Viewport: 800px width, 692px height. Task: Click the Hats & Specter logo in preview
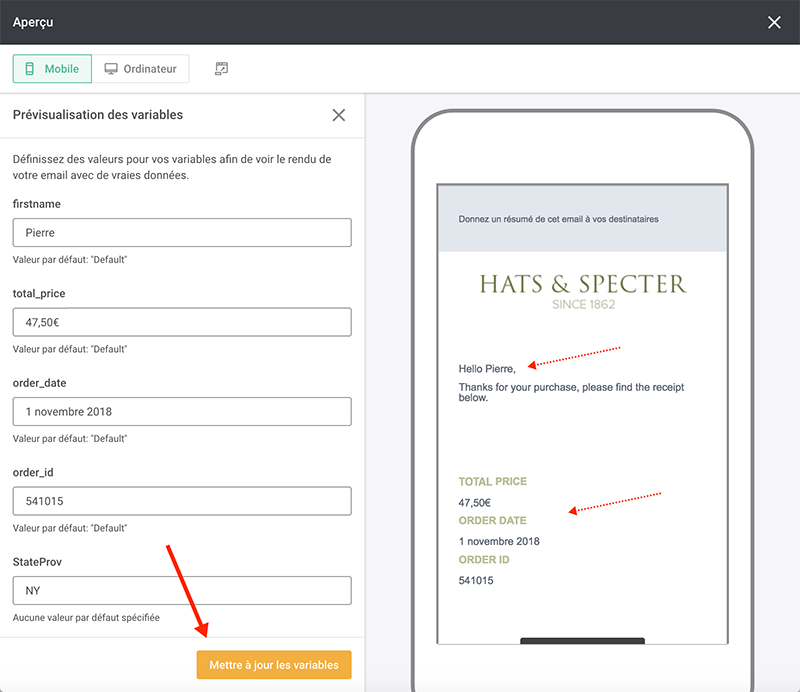pos(583,291)
